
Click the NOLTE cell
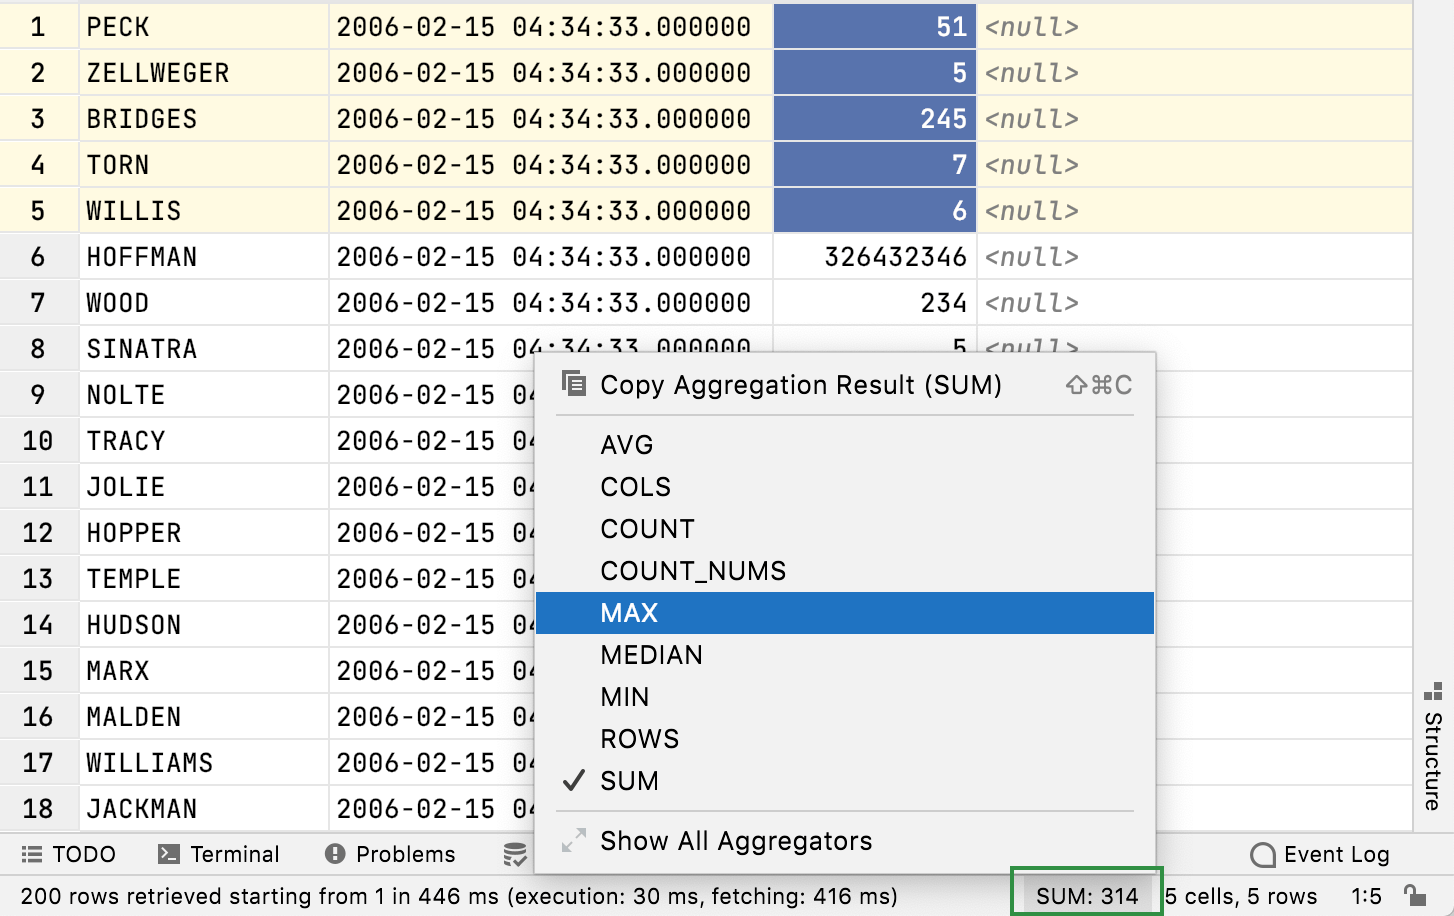[204, 395]
